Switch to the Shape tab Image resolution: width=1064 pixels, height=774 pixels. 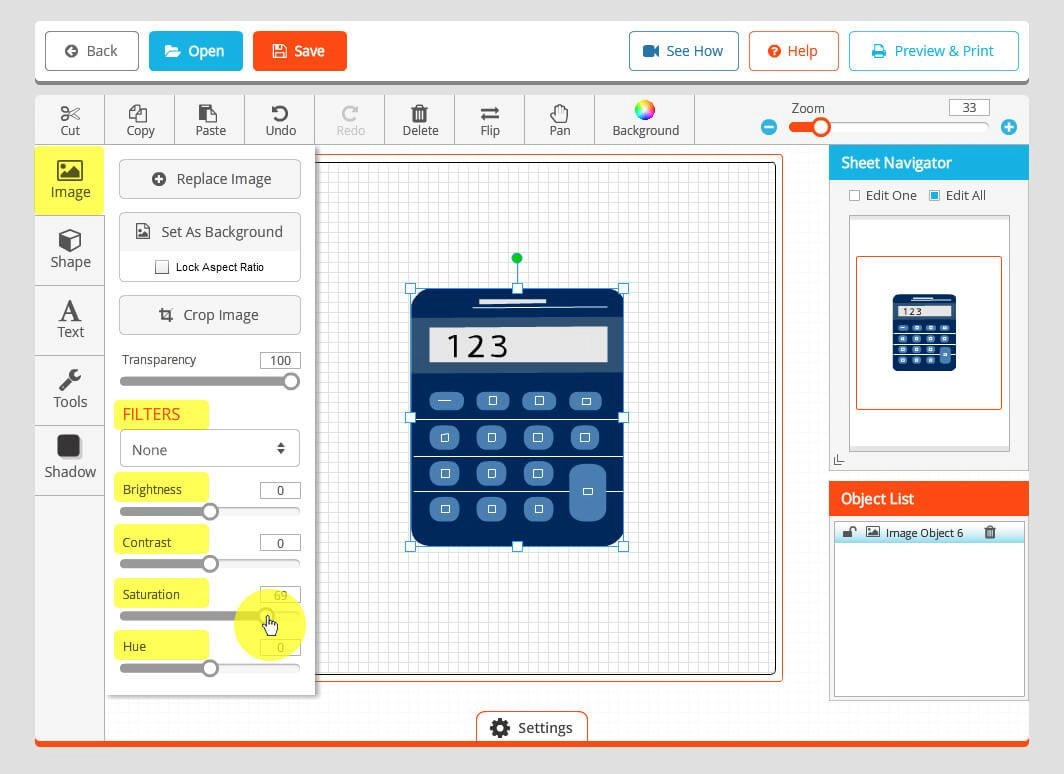point(70,250)
